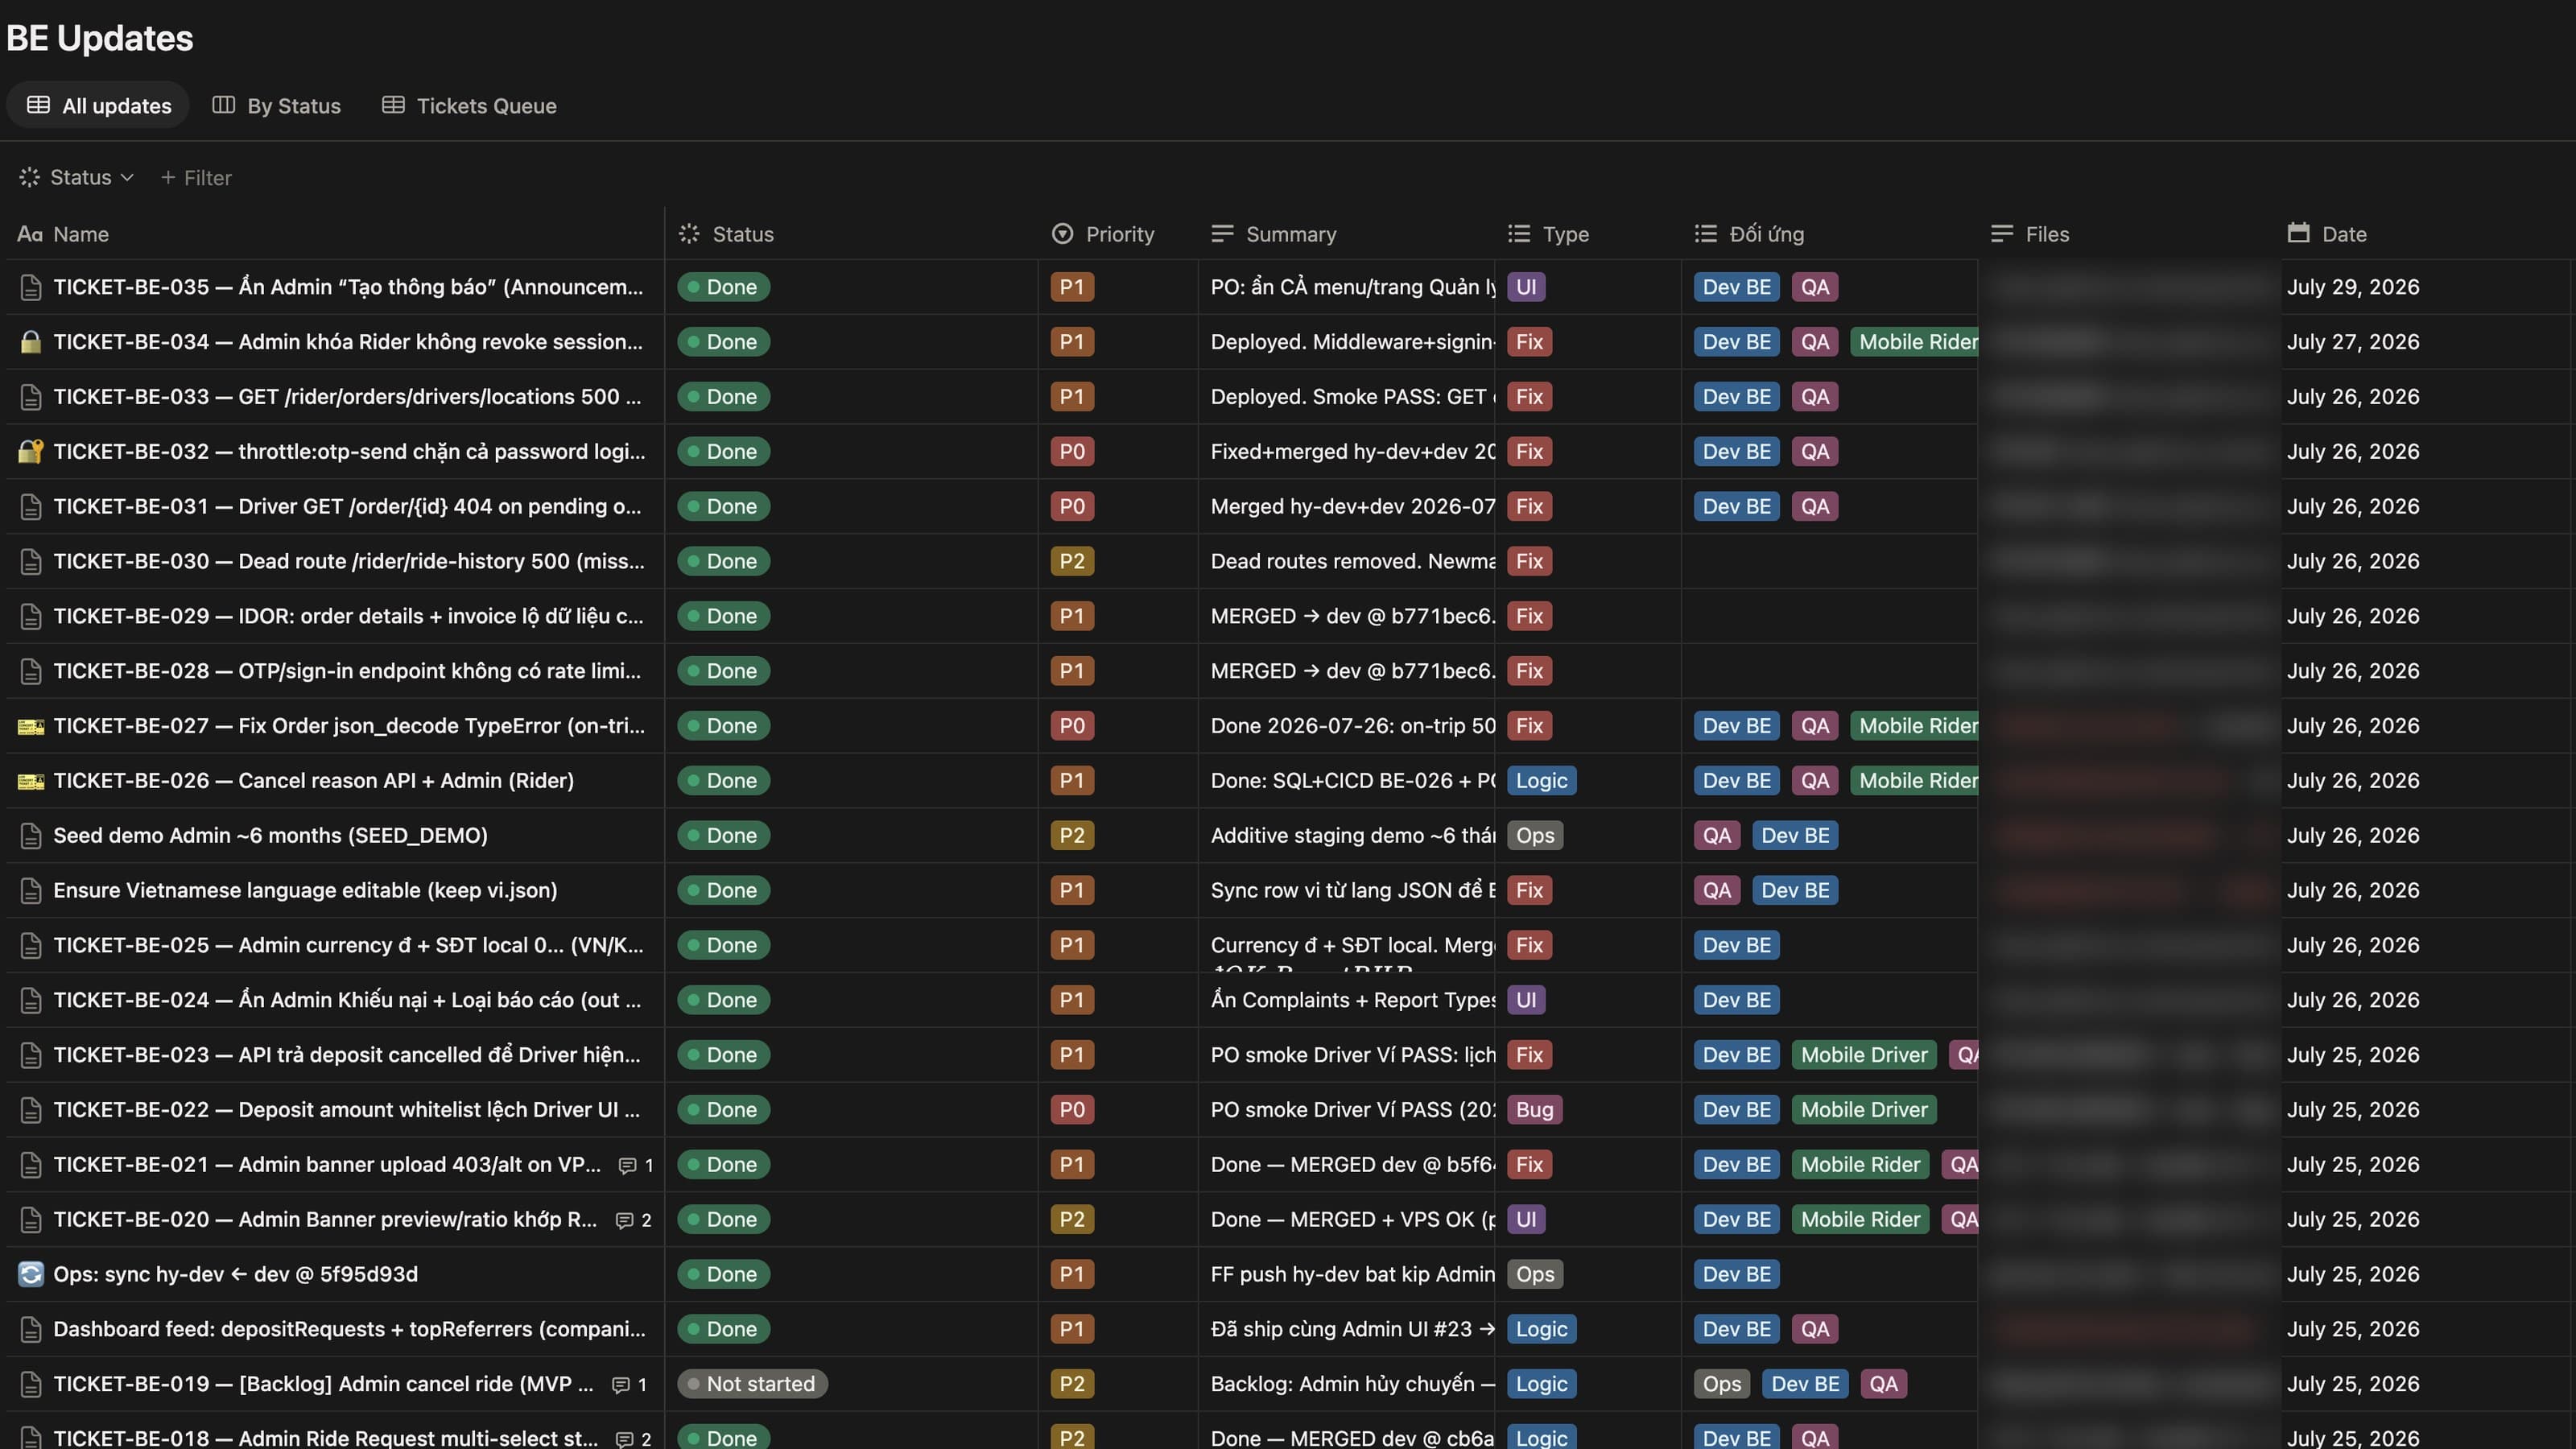This screenshot has height=1449, width=2576.
Task: Click the Status column header icon
Action: click(x=689, y=234)
